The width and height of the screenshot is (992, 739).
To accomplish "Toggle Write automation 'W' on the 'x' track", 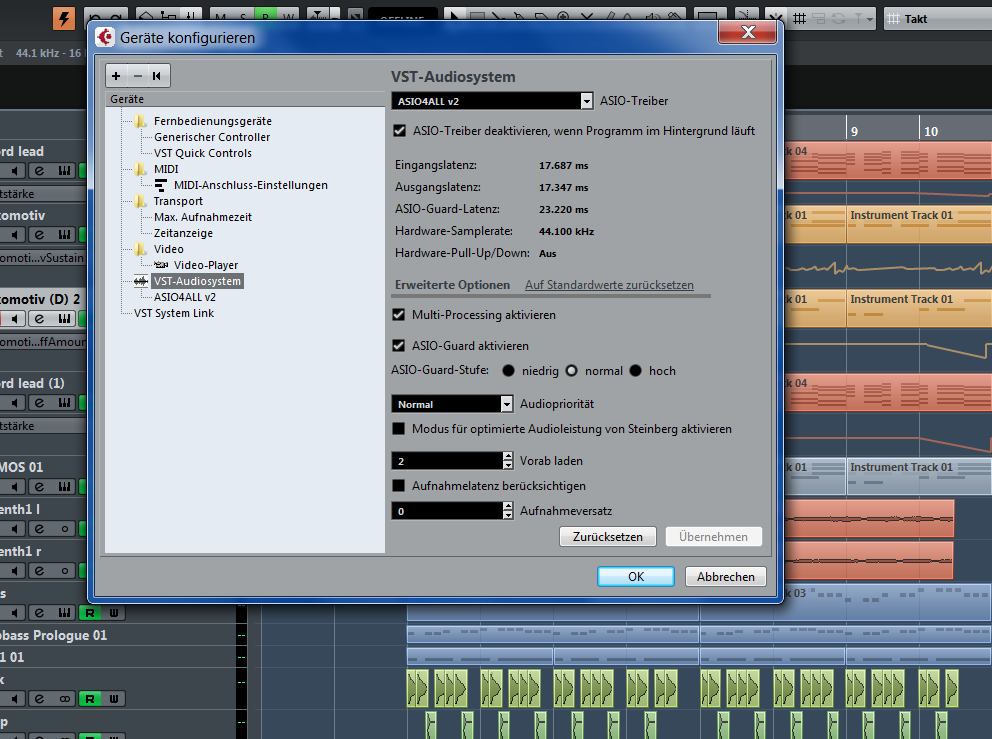I will (x=114, y=699).
